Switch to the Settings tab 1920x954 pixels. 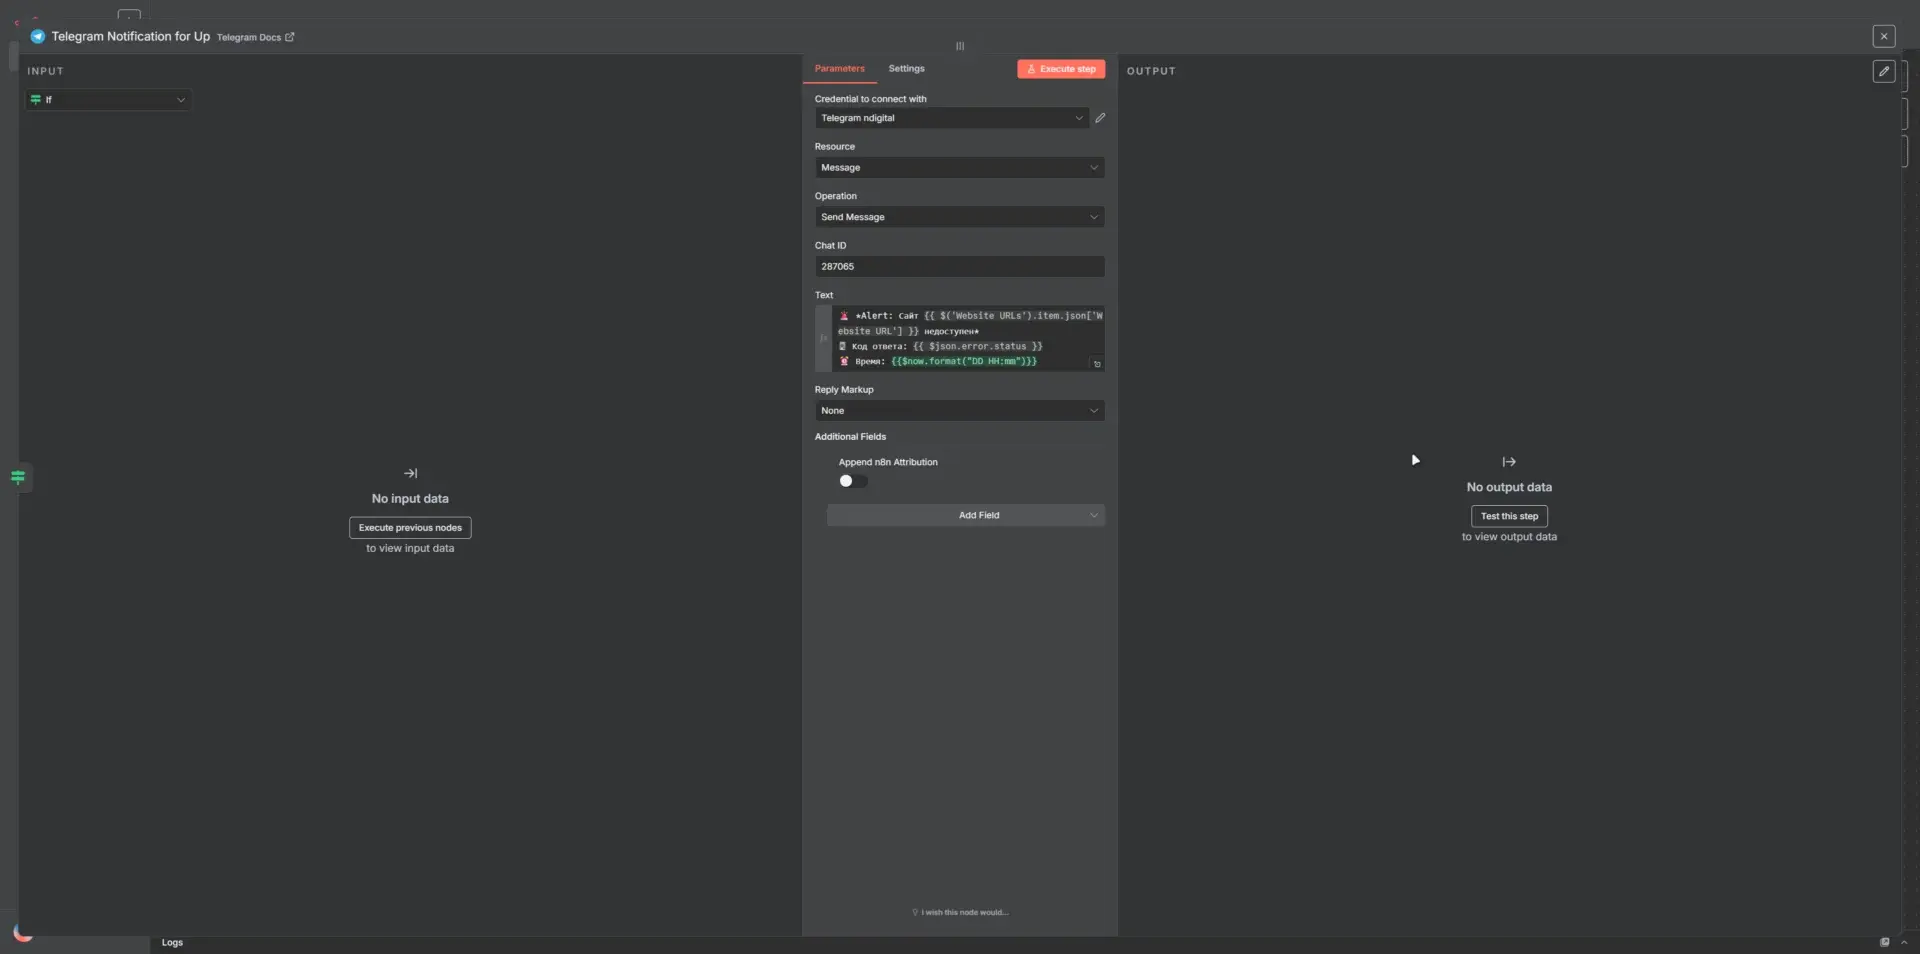tap(906, 69)
